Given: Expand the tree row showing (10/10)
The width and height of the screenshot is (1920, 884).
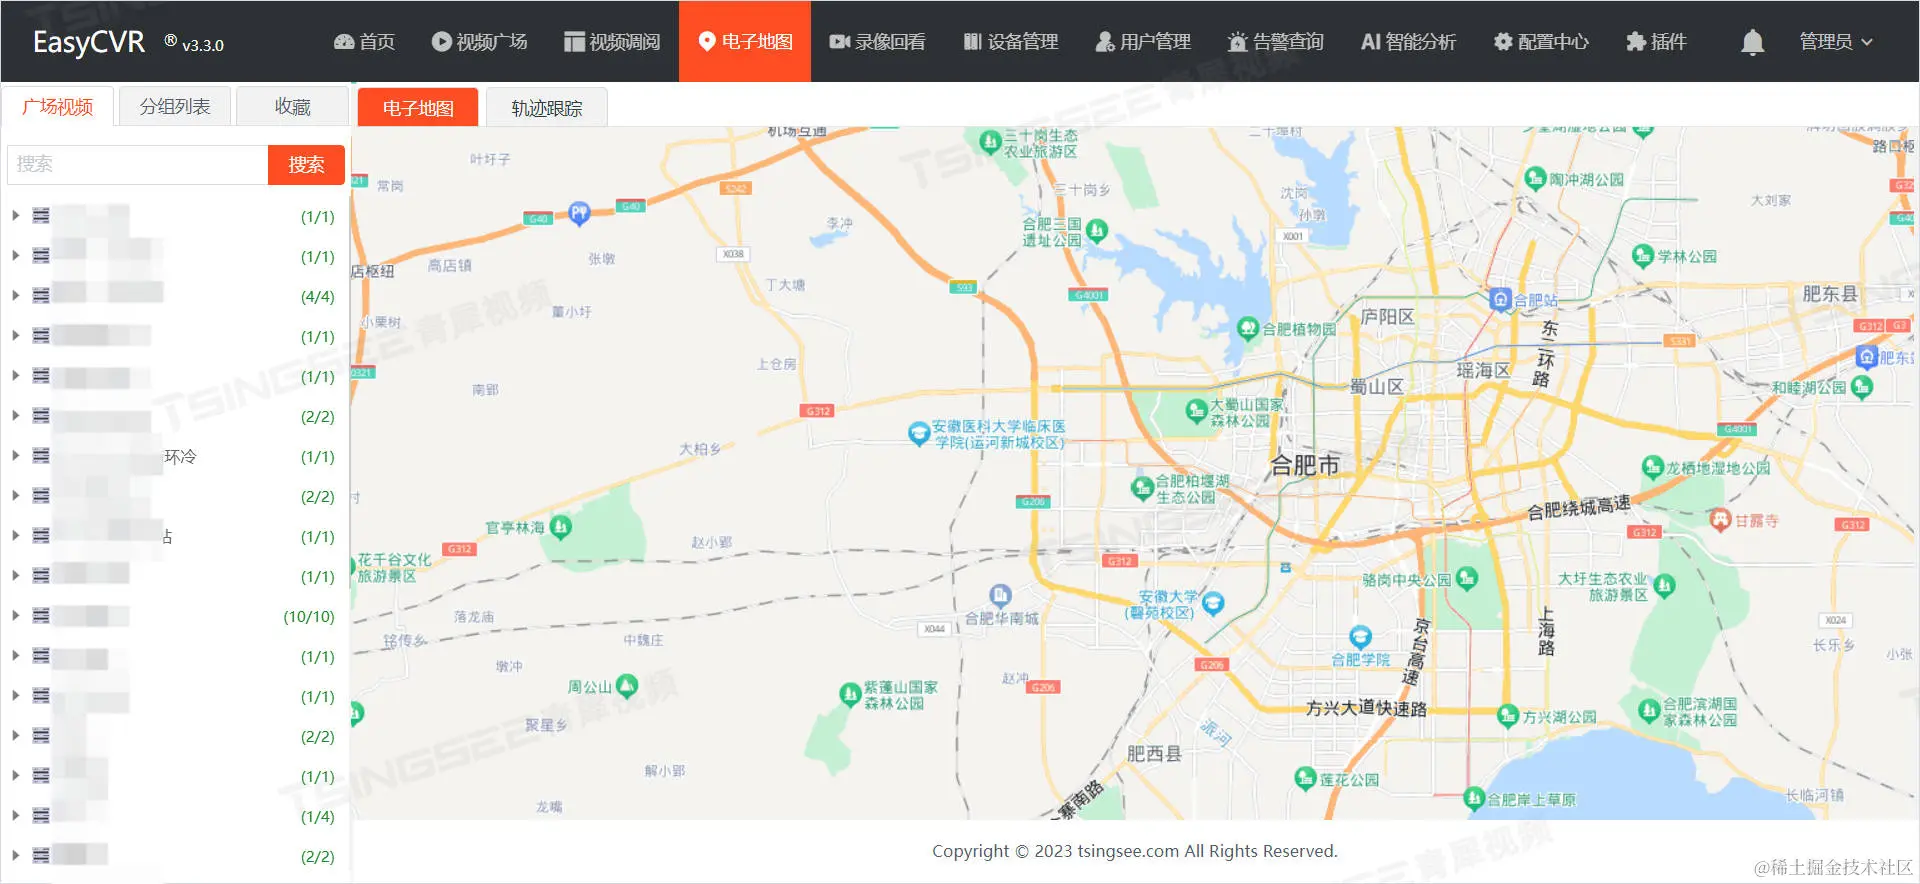Looking at the screenshot, I should click(x=15, y=615).
